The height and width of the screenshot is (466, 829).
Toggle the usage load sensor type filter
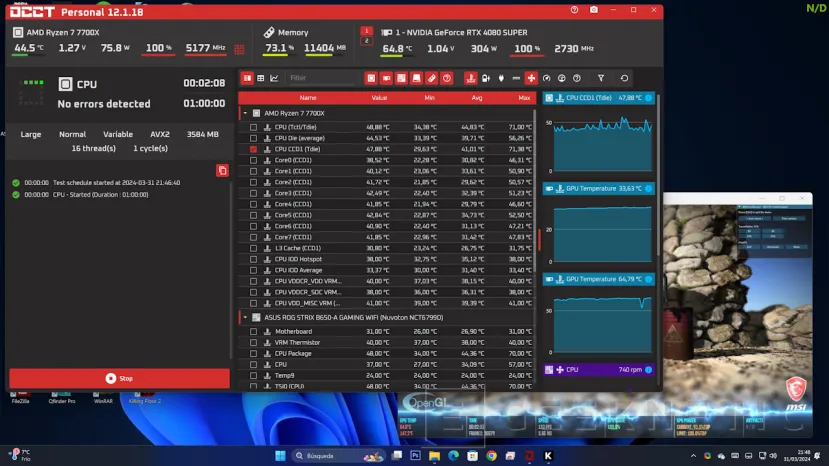click(561, 78)
